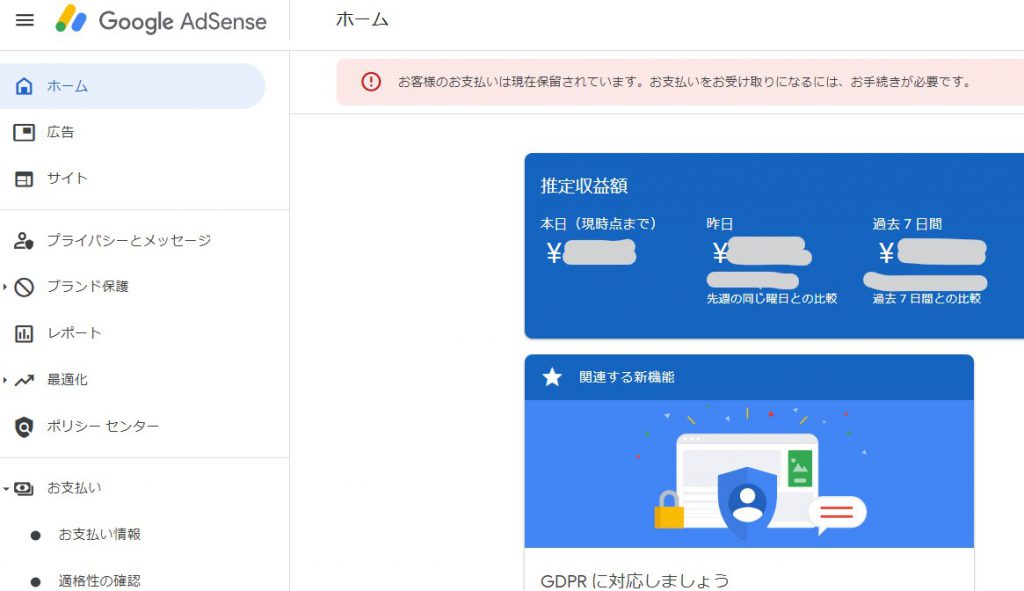The width and height of the screenshot is (1024, 591).
Task: Open the hamburger navigation menu
Action: [24, 21]
